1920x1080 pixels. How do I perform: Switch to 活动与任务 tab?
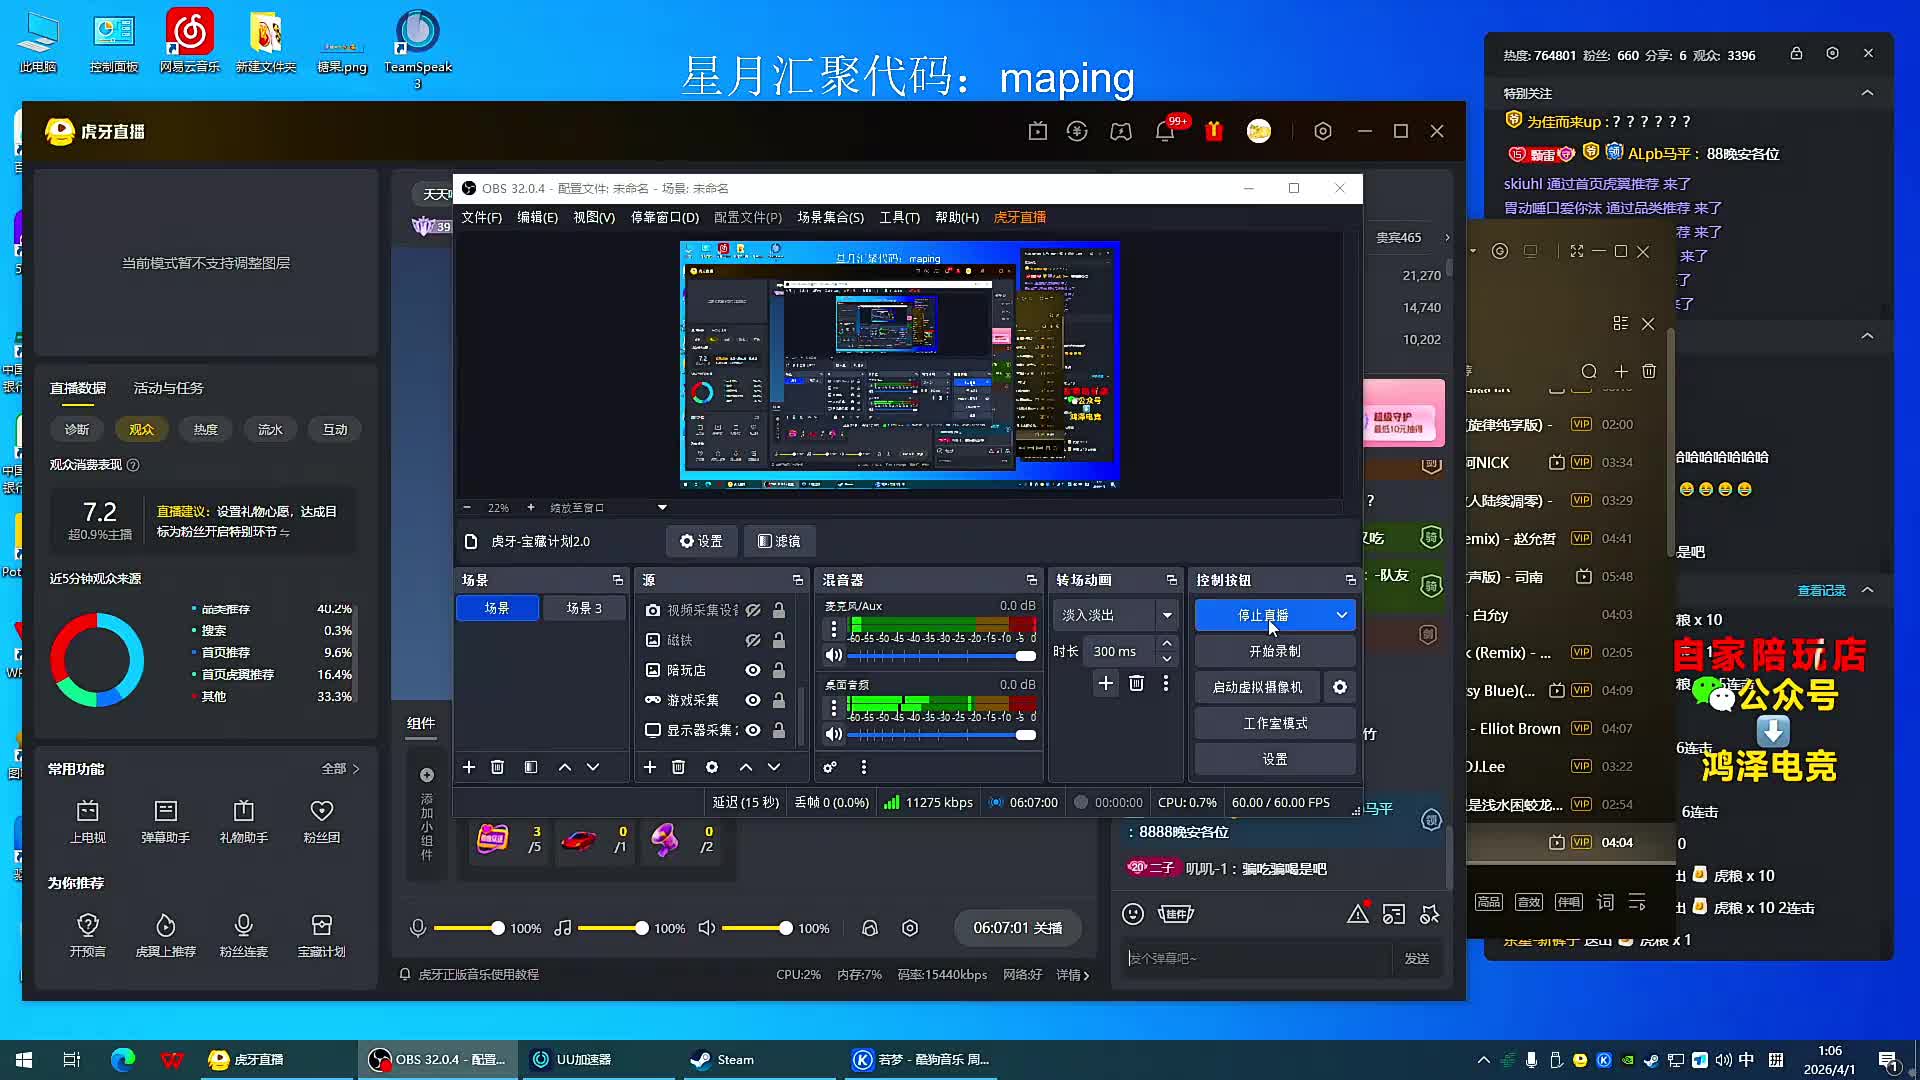click(168, 388)
